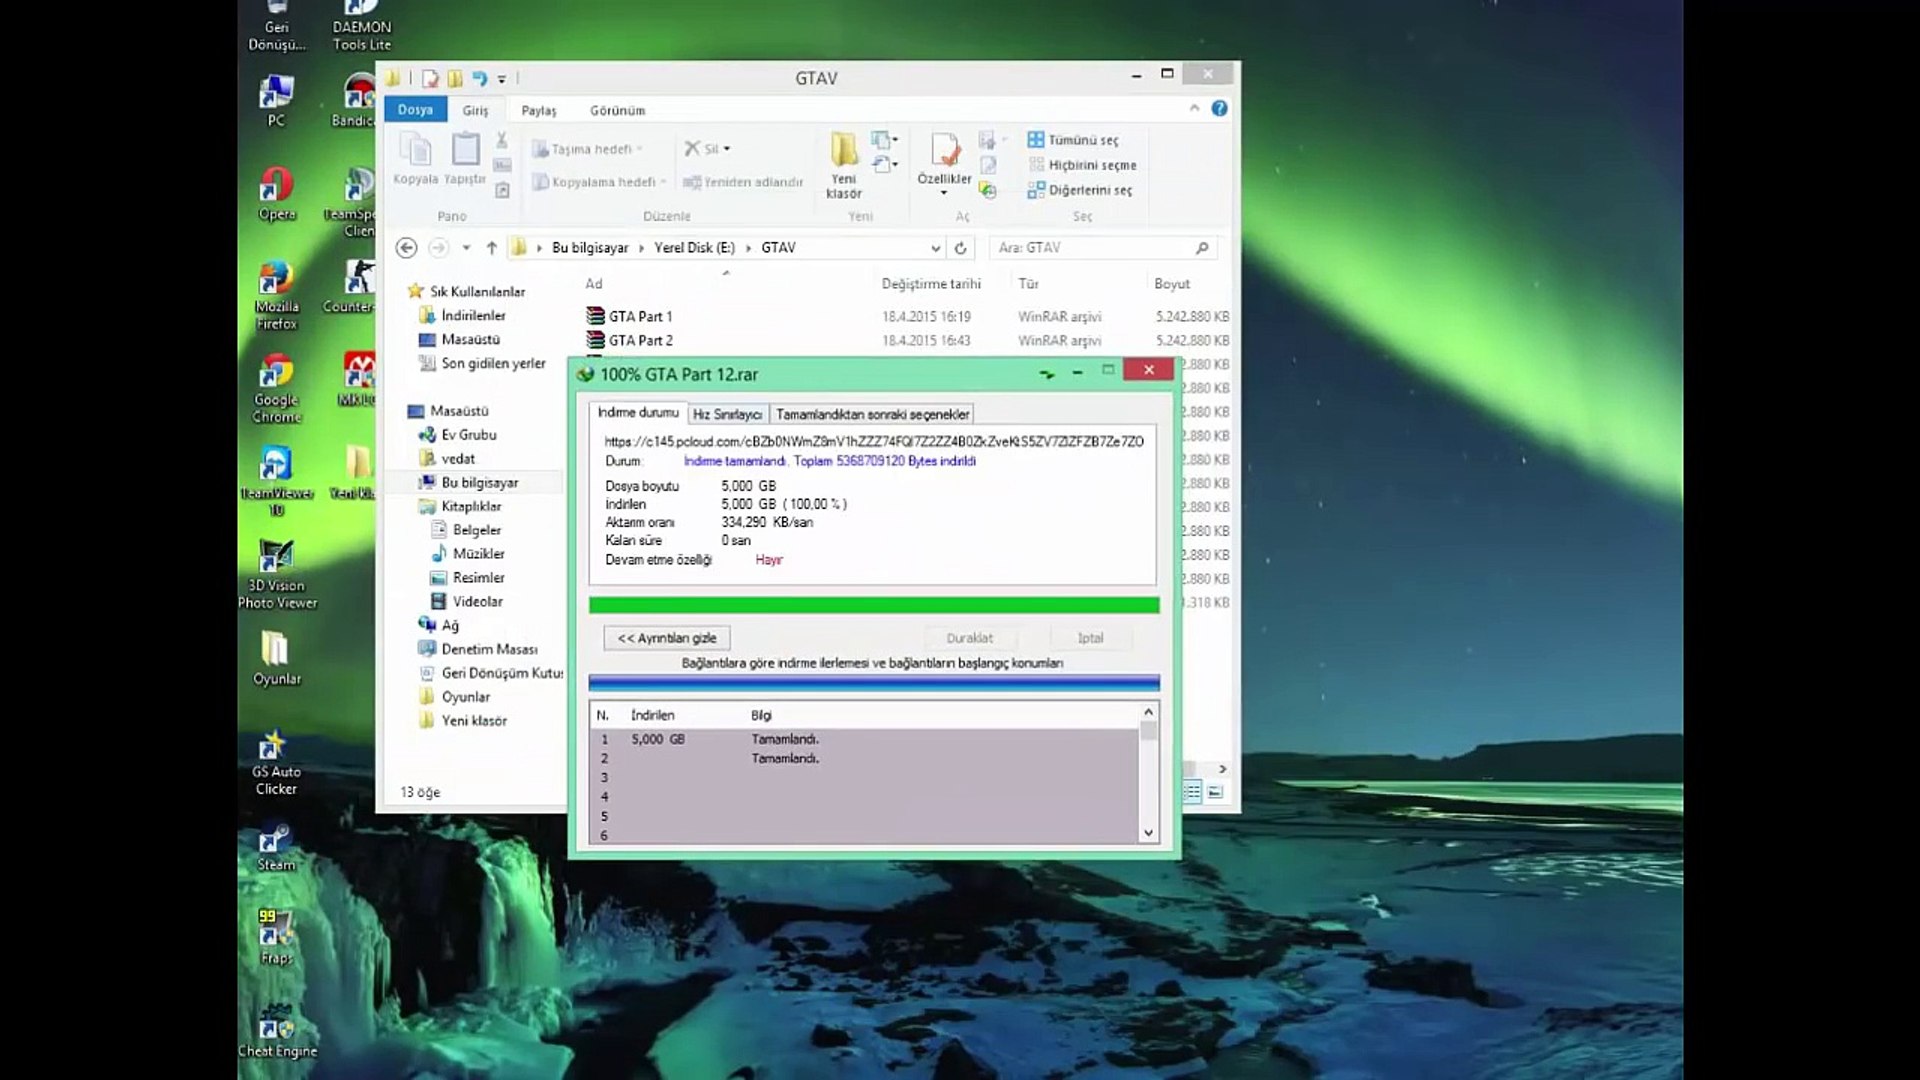Switch to Hız Sınırlayıcı tab
The image size is (1920, 1080).
click(727, 414)
